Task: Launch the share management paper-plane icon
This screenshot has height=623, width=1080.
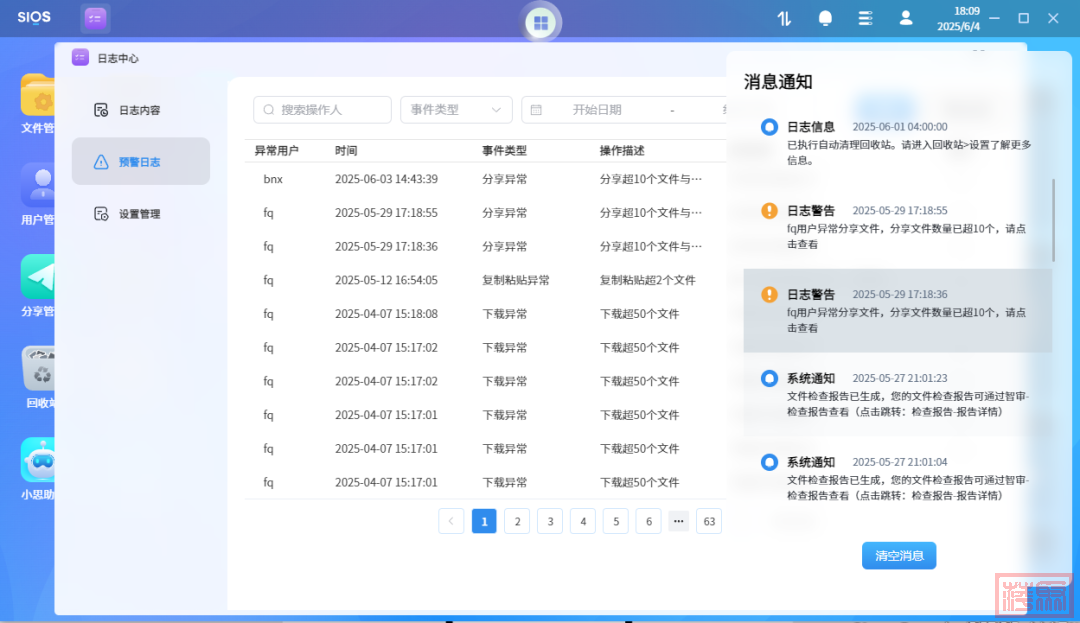Action: [x=40, y=278]
